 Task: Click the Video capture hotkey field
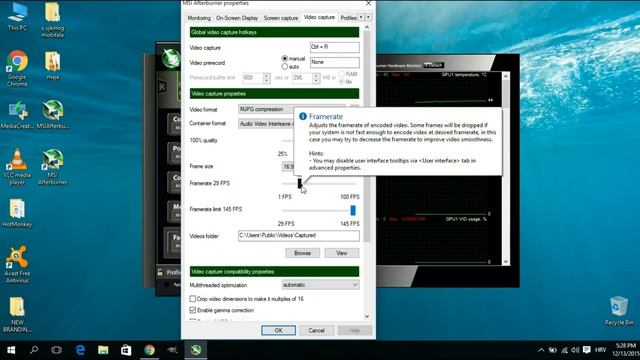point(335,47)
